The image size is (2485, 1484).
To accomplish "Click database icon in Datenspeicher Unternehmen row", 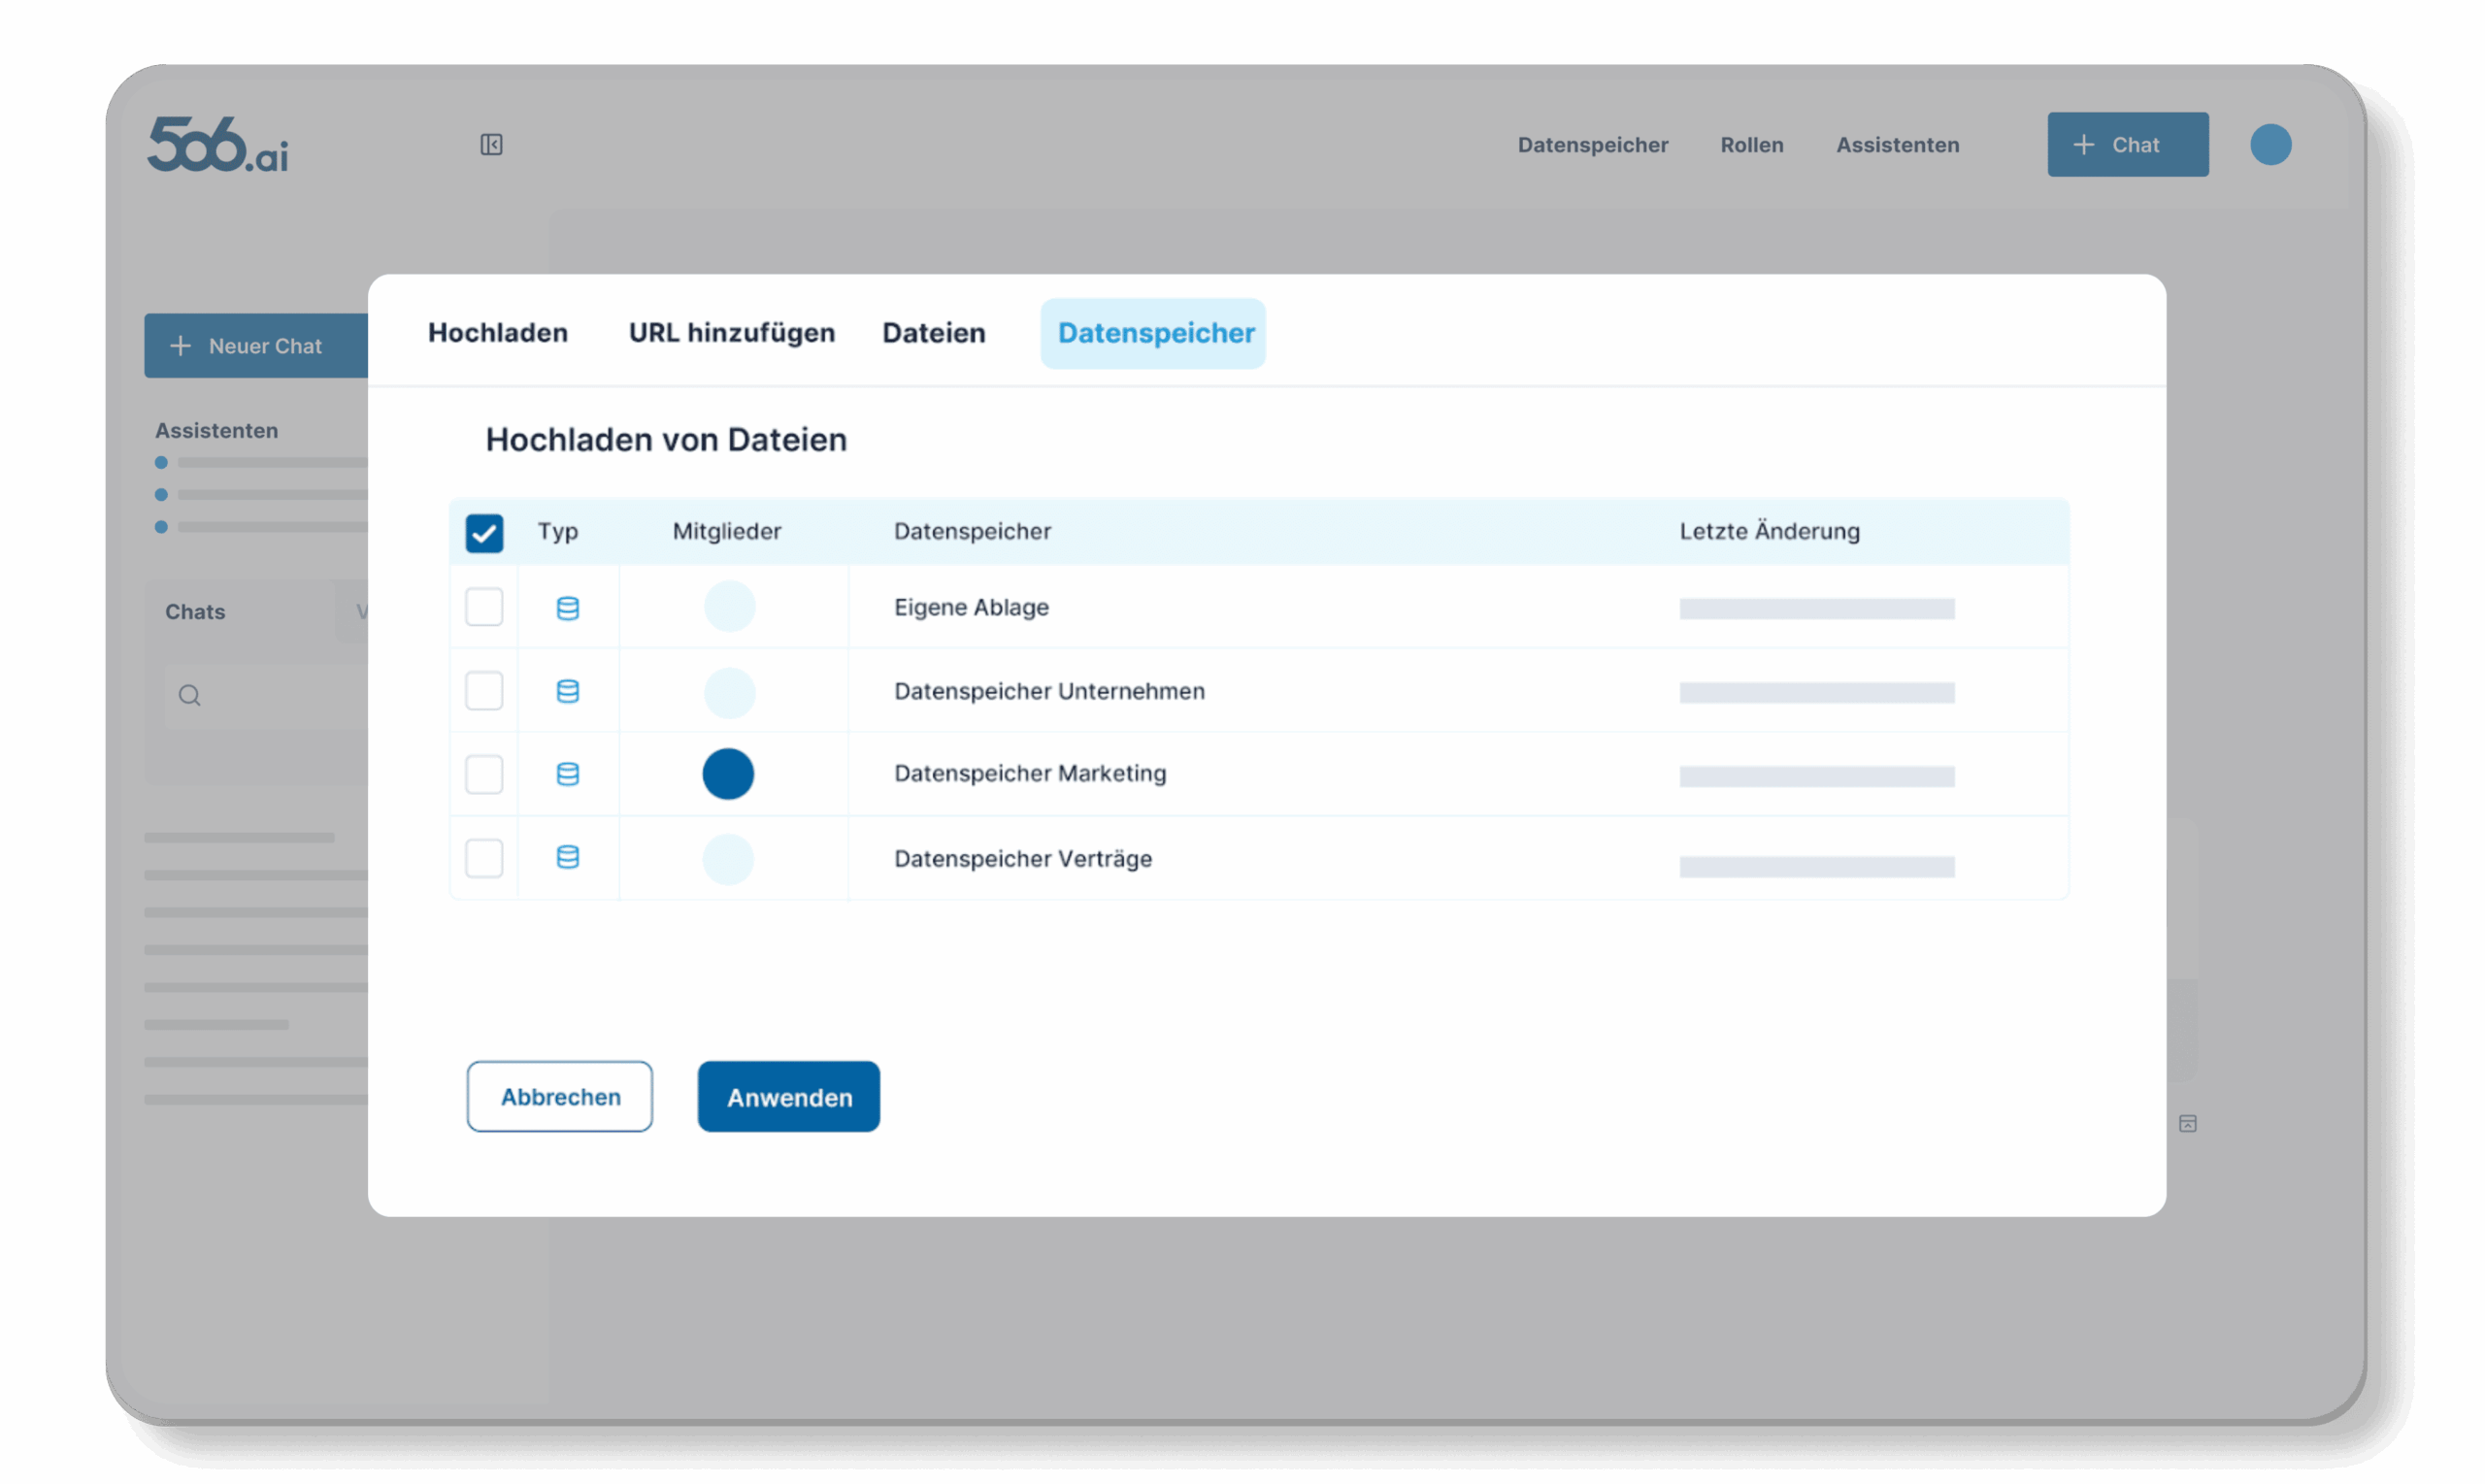I will tap(568, 691).
